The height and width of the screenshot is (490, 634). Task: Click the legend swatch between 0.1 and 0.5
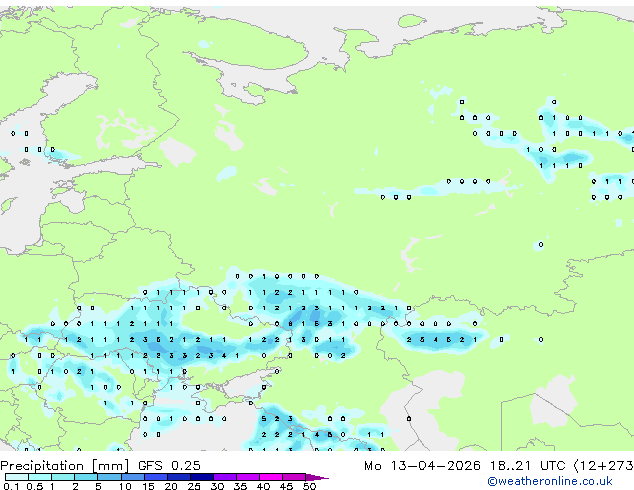click(x=17, y=477)
